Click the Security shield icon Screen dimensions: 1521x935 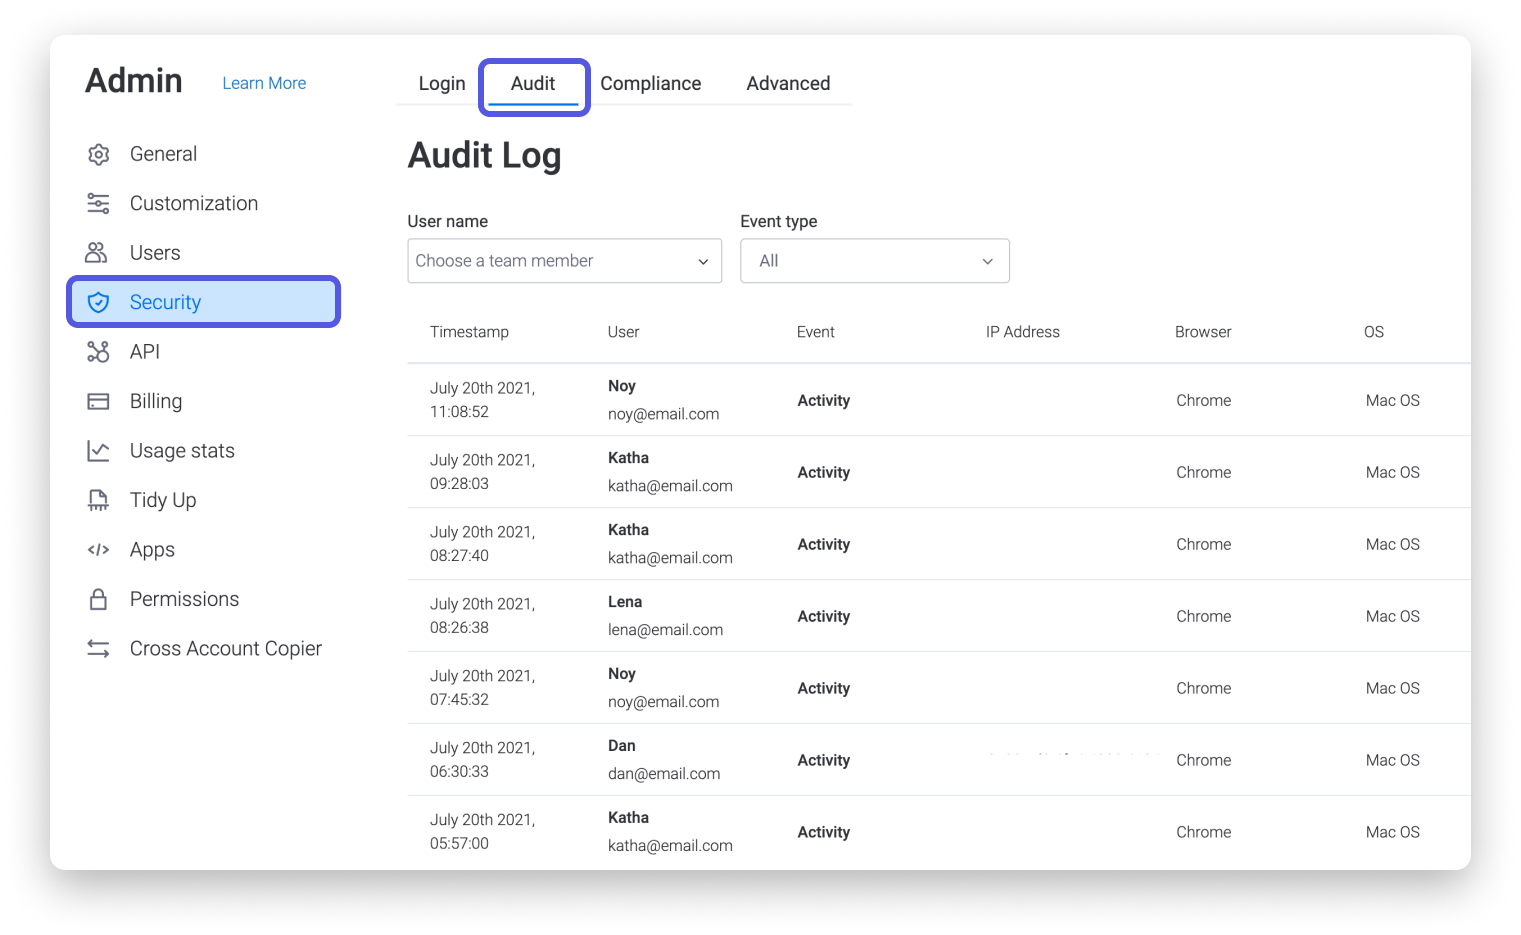point(98,302)
